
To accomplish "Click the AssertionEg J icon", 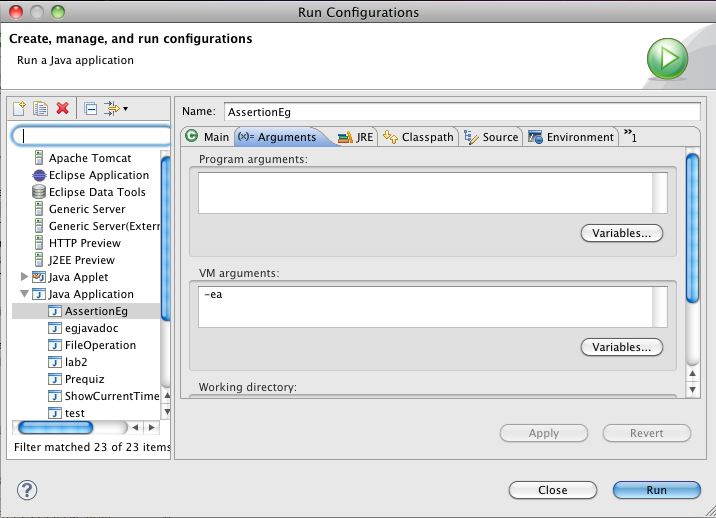I will 55,311.
